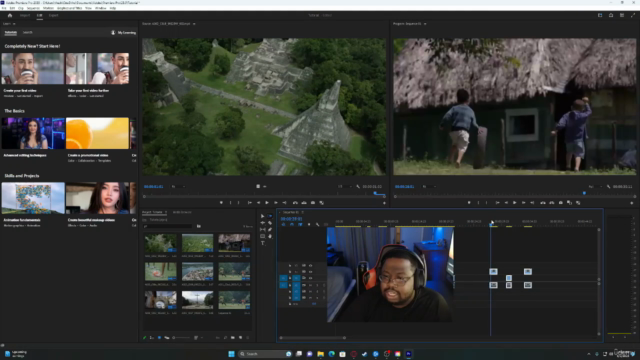Open Source monitor wrench settings
This screenshot has width=640, height=360.
(358, 187)
